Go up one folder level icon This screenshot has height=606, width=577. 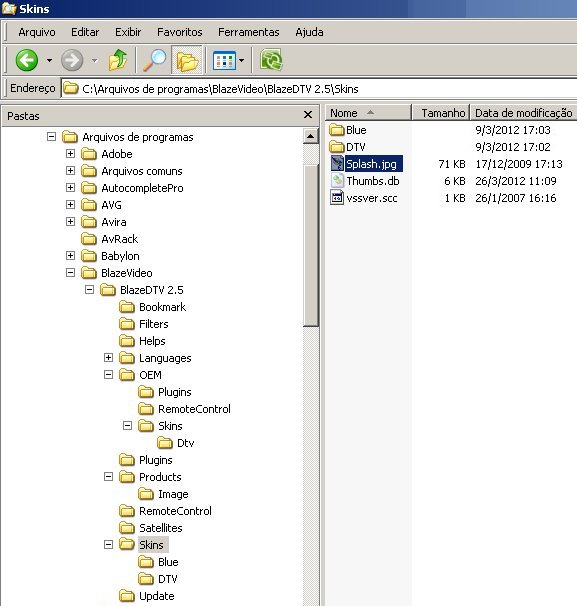pyautogui.click(x=118, y=60)
